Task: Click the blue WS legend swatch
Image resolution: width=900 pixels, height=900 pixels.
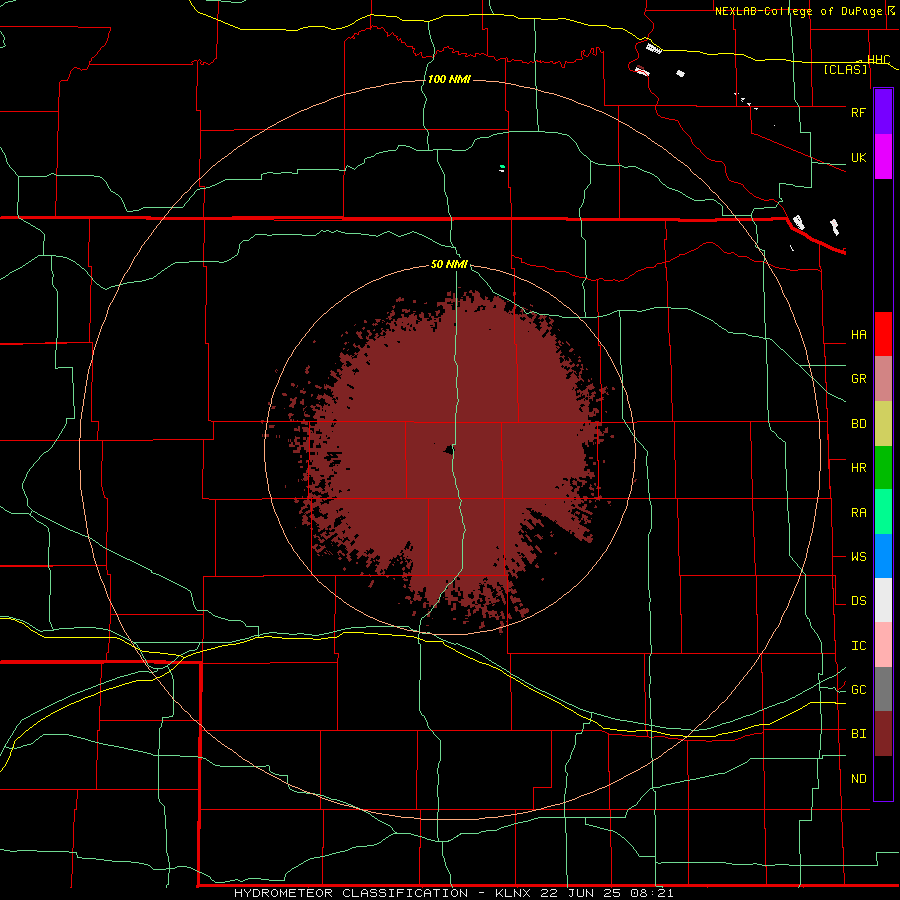Action: click(x=883, y=556)
